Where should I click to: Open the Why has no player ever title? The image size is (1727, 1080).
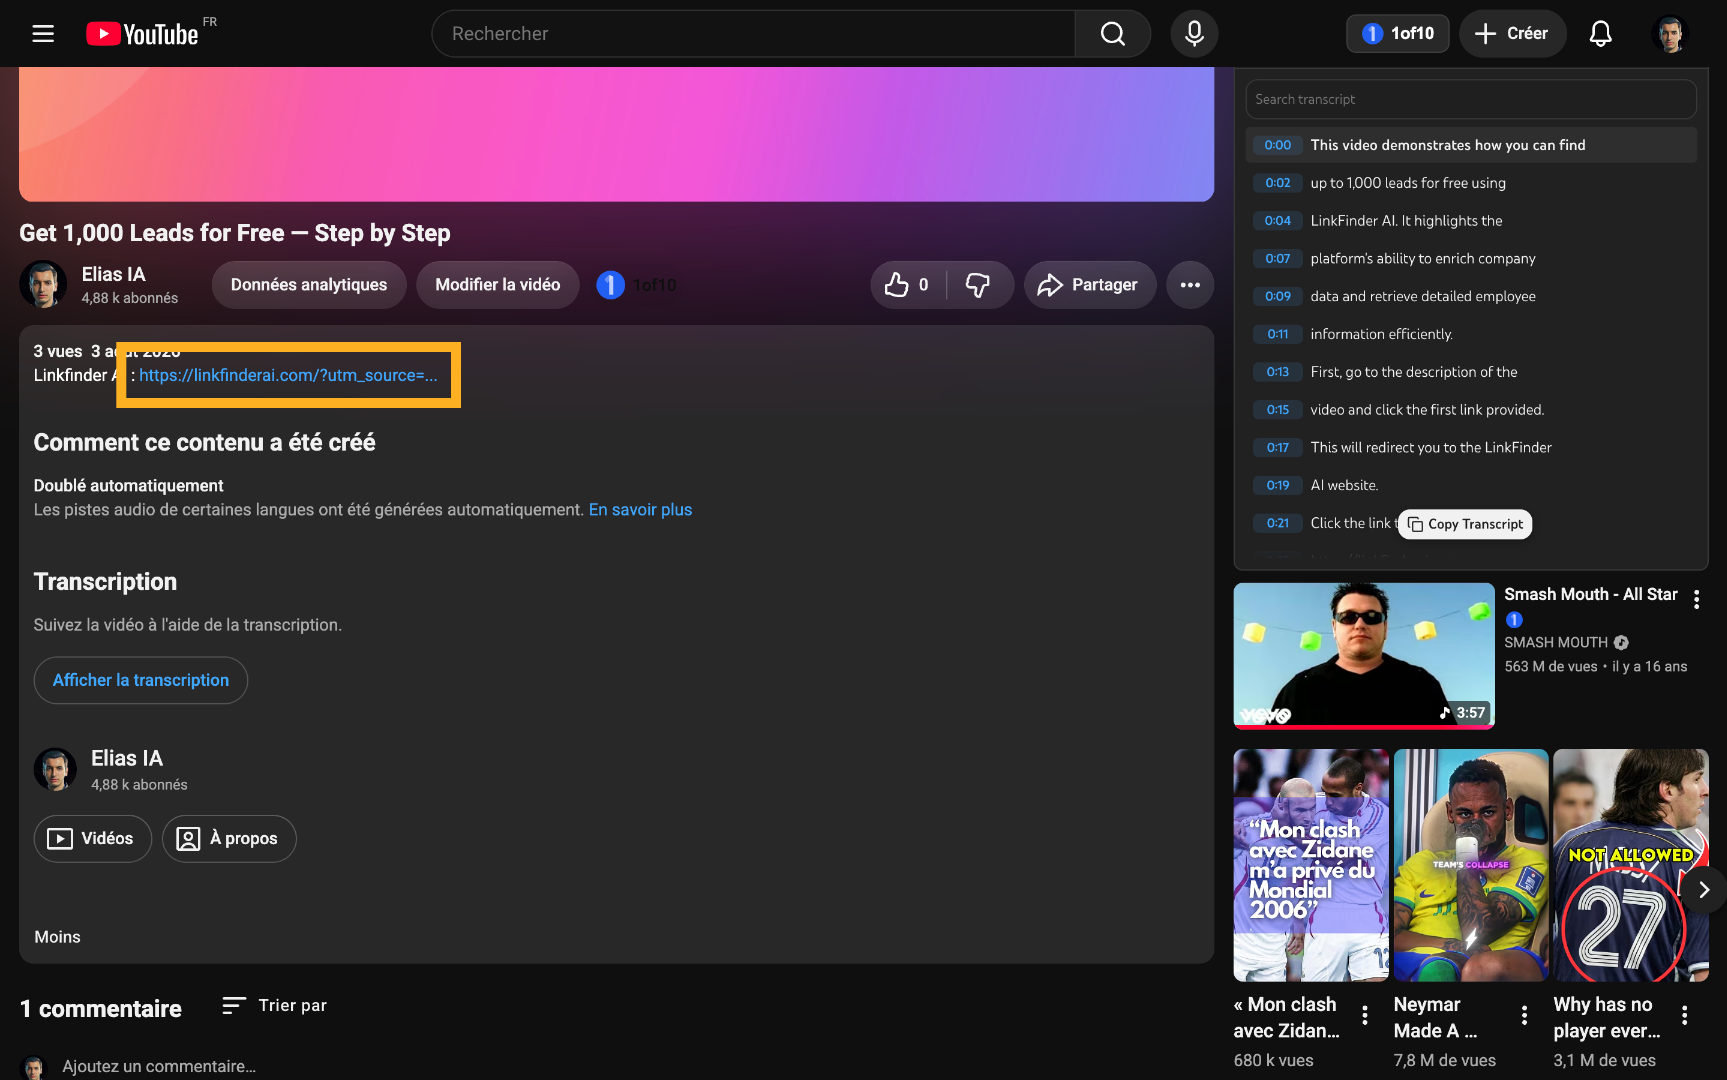1607,1018
